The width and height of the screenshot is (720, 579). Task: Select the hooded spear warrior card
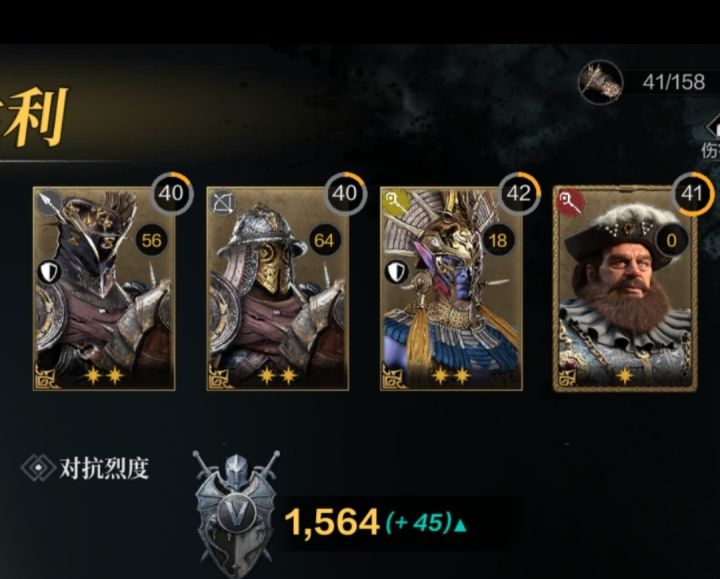104,288
